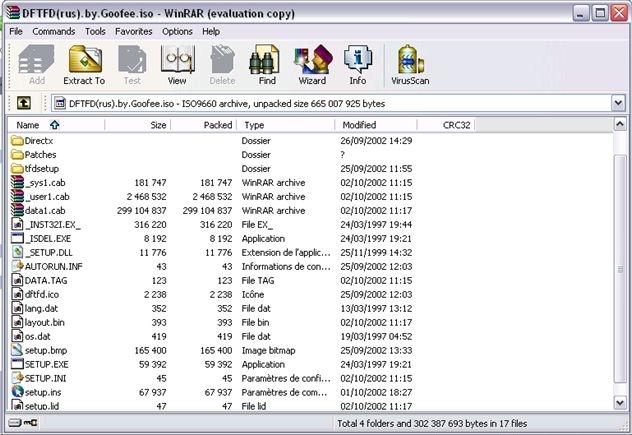
Task: Open the Favorites menu
Action: 133,31
